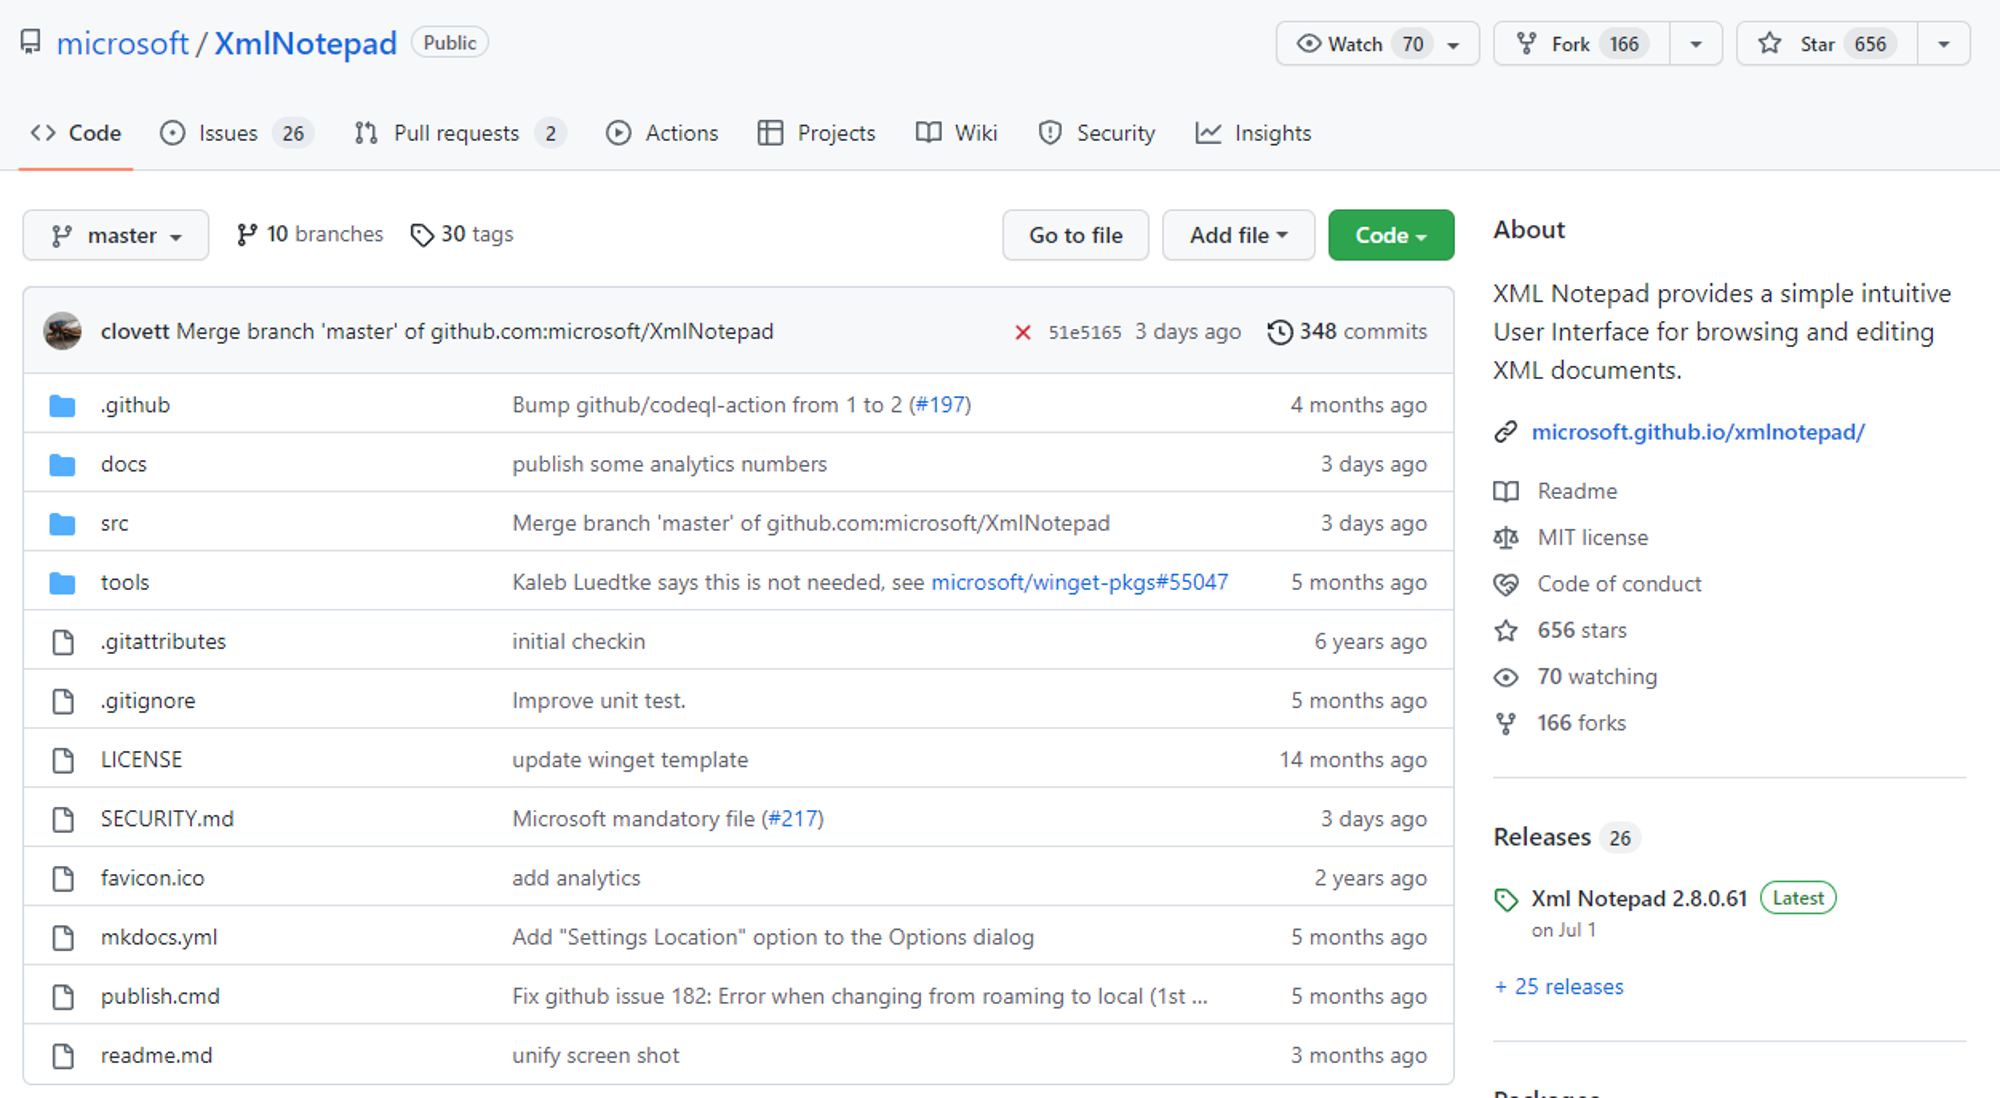The image size is (2000, 1098).
Task: Open the Security tab
Action: point(1096,133)
